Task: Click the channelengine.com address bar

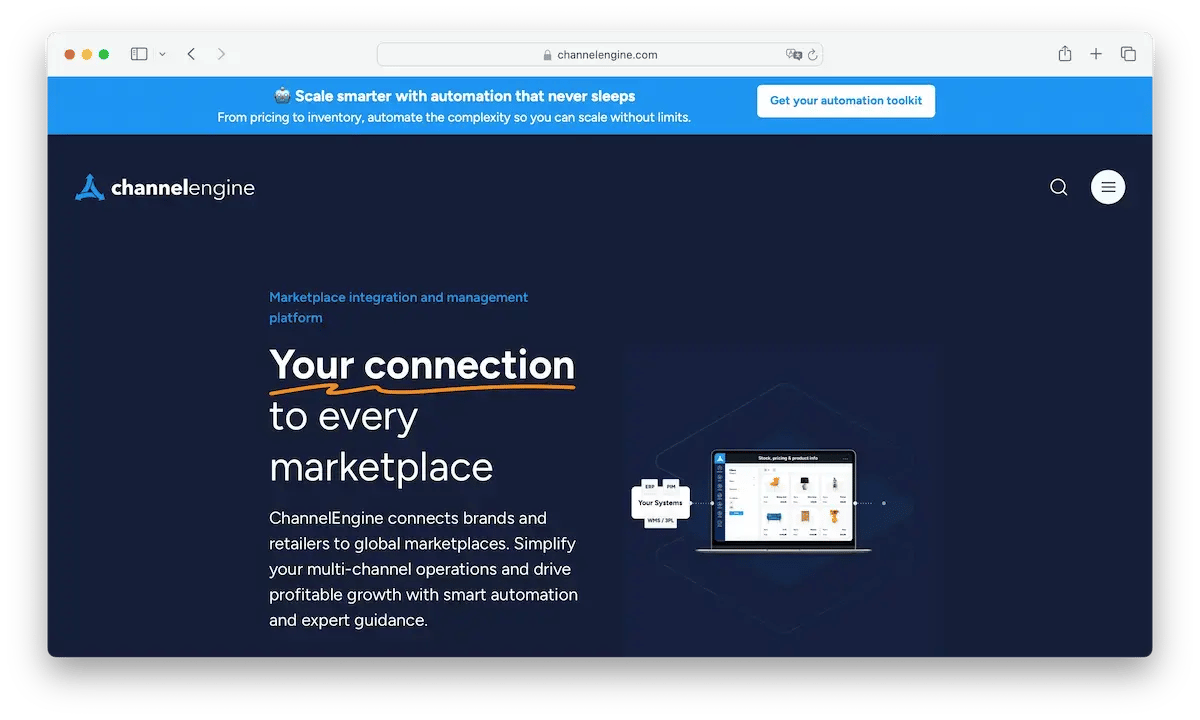Action: 600,55
